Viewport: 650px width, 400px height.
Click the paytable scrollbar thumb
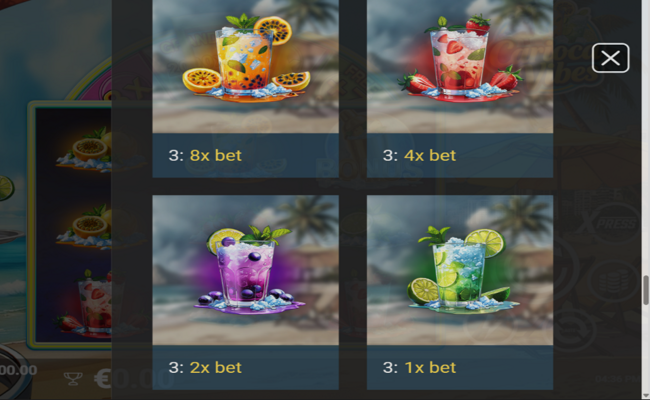click(x=645, y=290)
